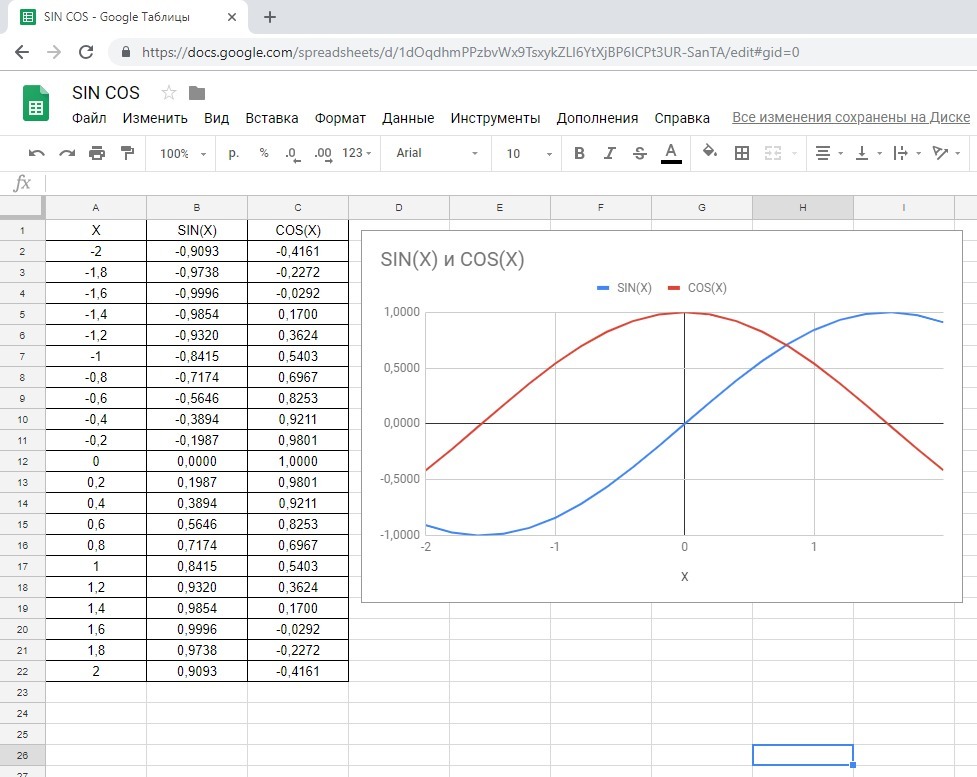Click the formula bar input
The width and height of the screenshot is (977, 777).
pyautogui.click(x=511, y=183)
